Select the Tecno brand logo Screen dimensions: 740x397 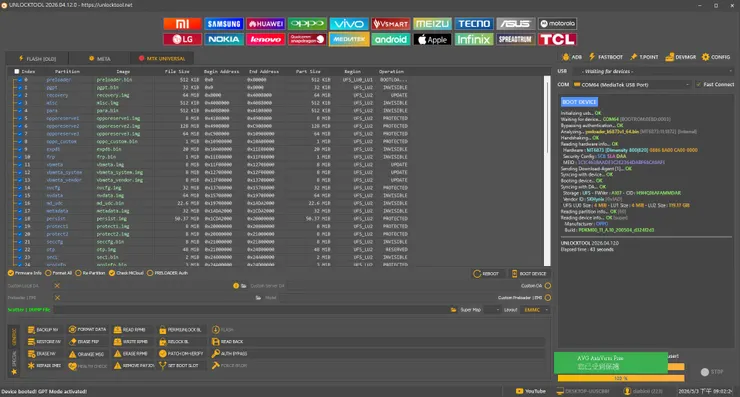pos(474,24)
